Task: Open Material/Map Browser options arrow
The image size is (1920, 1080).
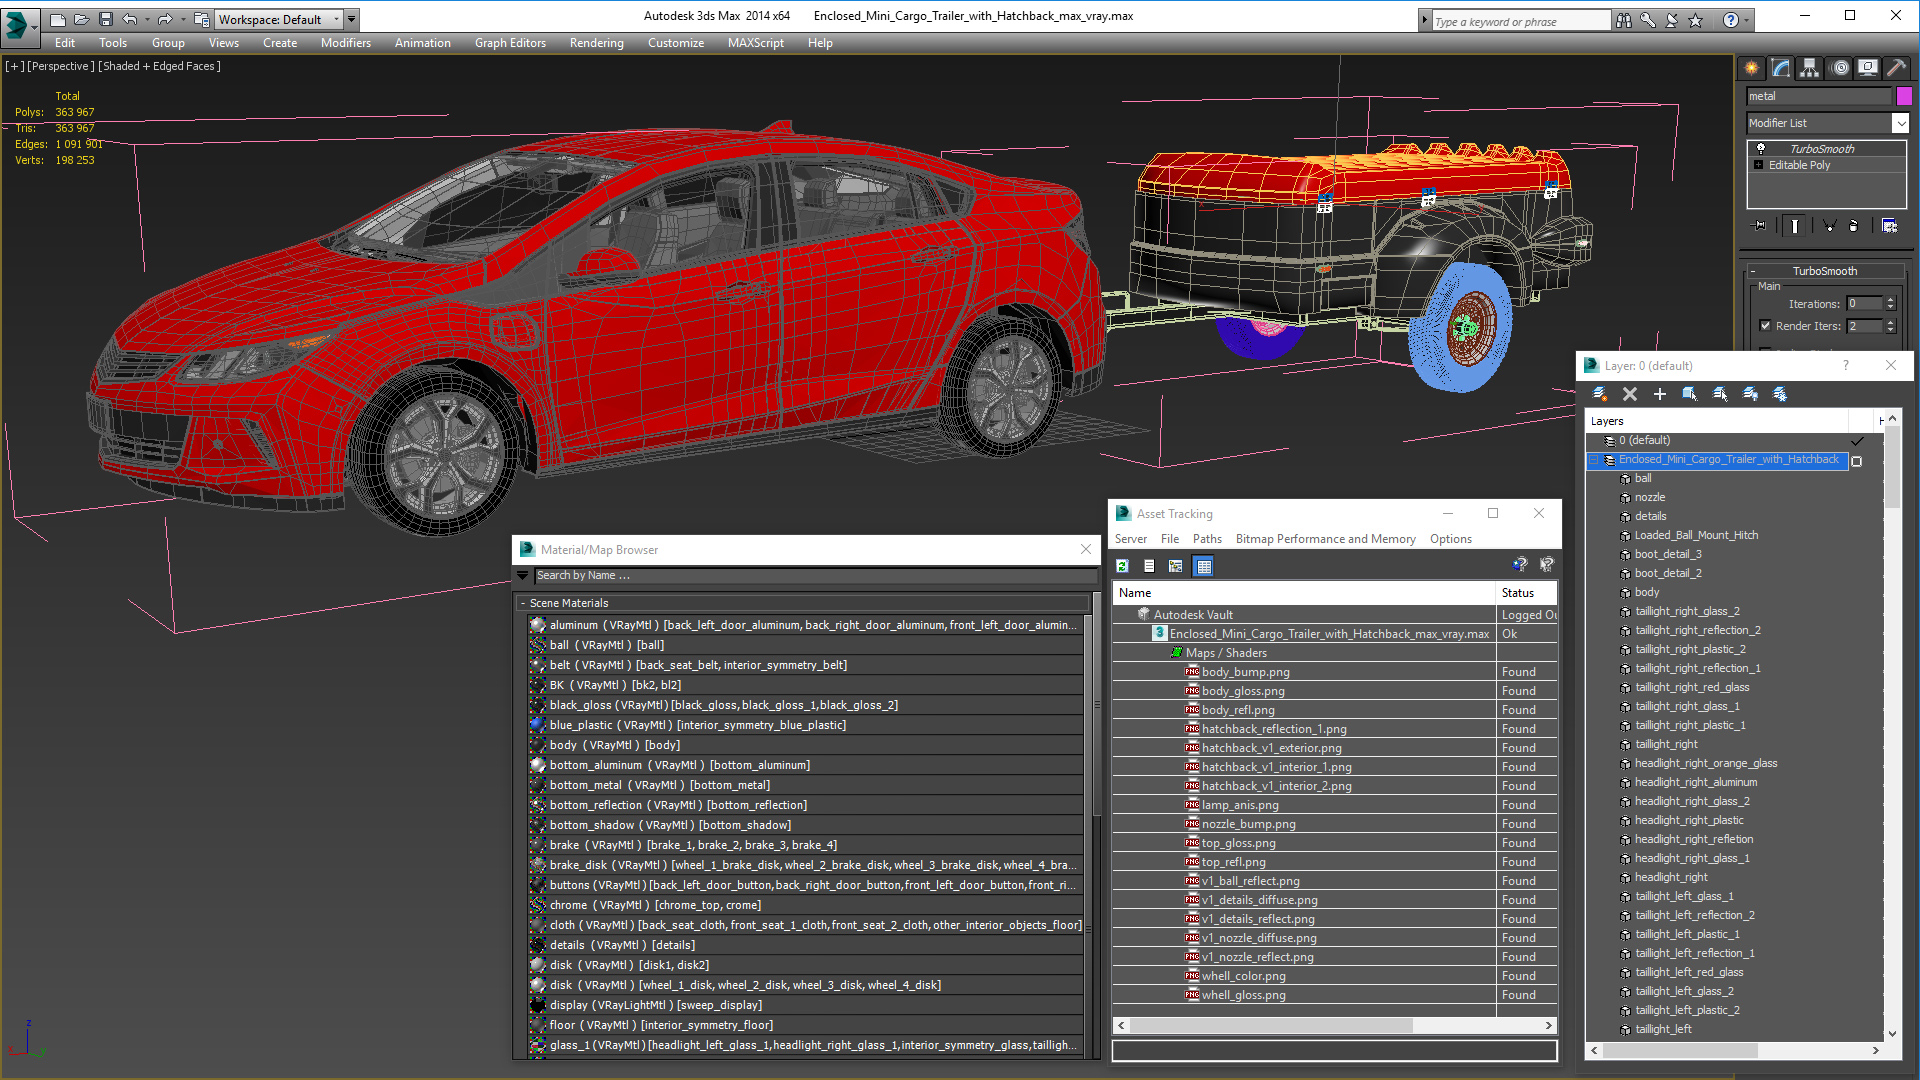Action: (x=522, y=575)
